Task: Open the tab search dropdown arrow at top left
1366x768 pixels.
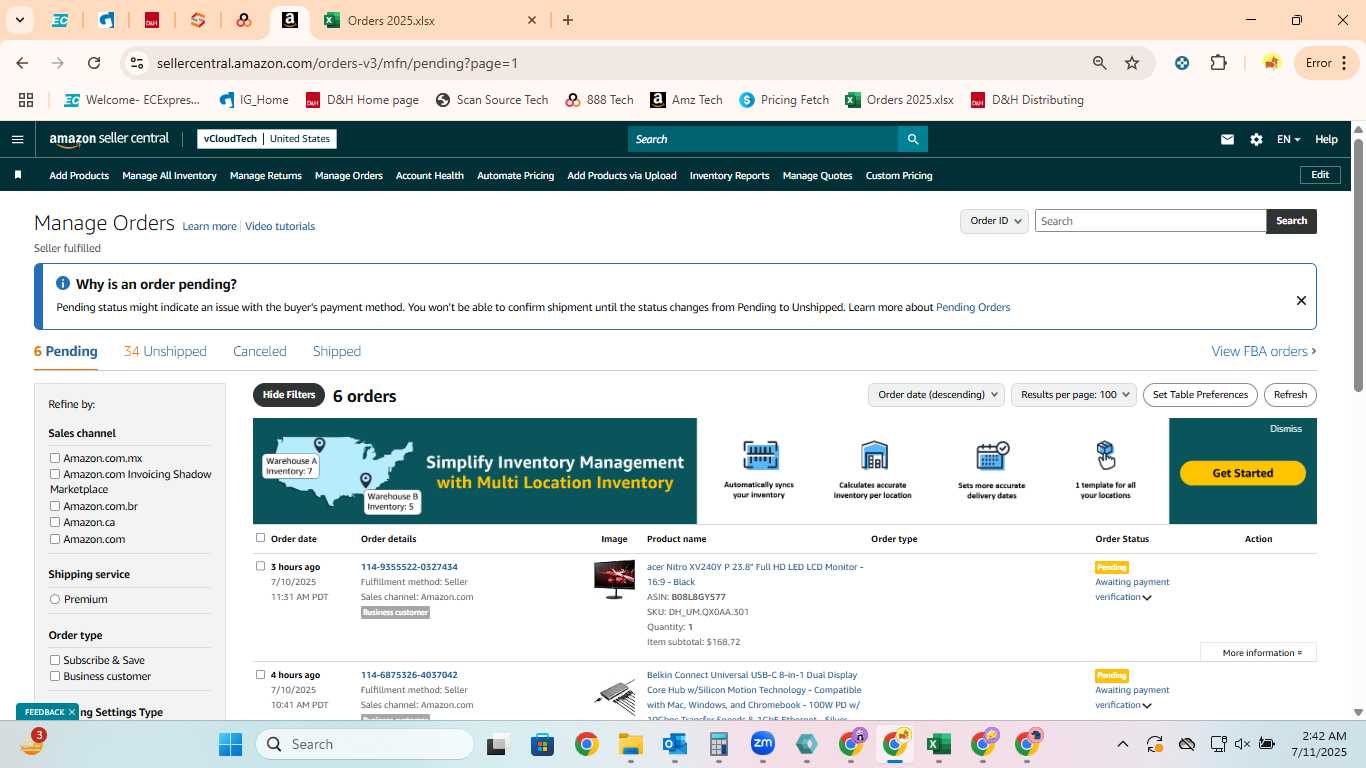Action: coord(20,20)
